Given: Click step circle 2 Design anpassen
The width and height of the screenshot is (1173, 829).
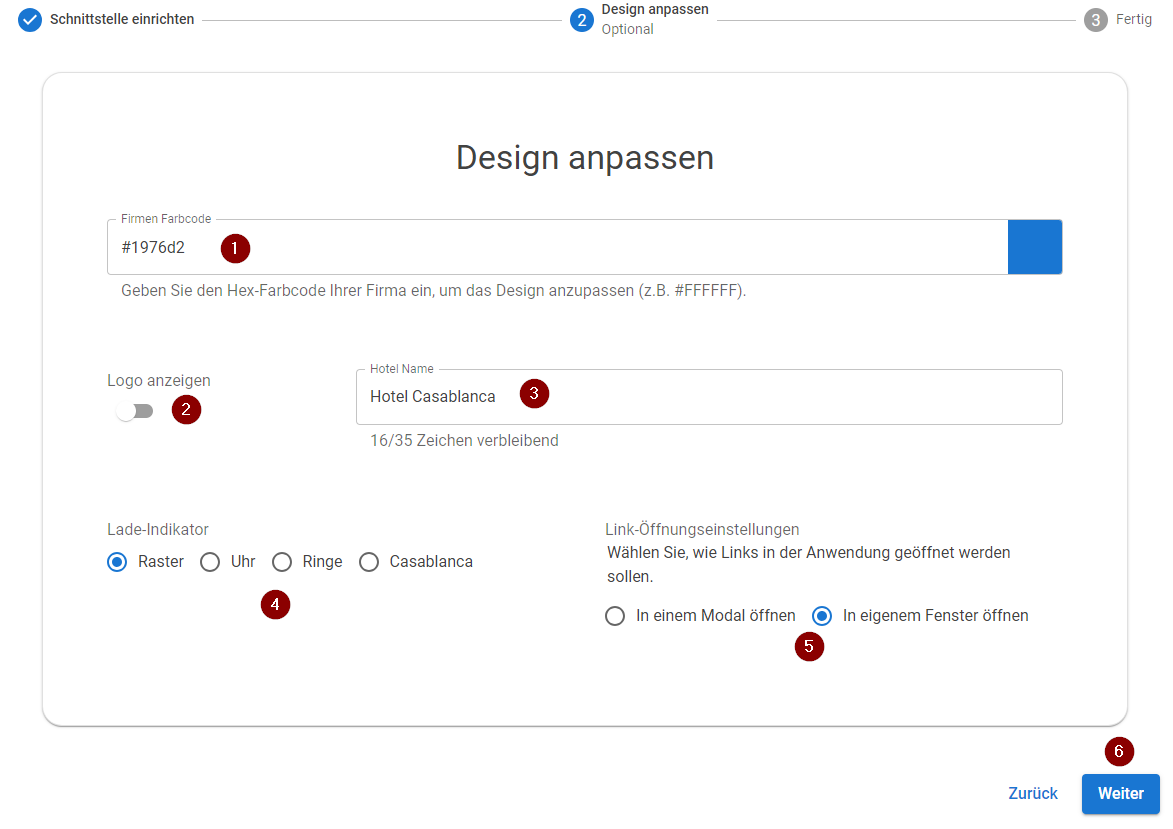Looking at the screenshot, I should [583, 19].
